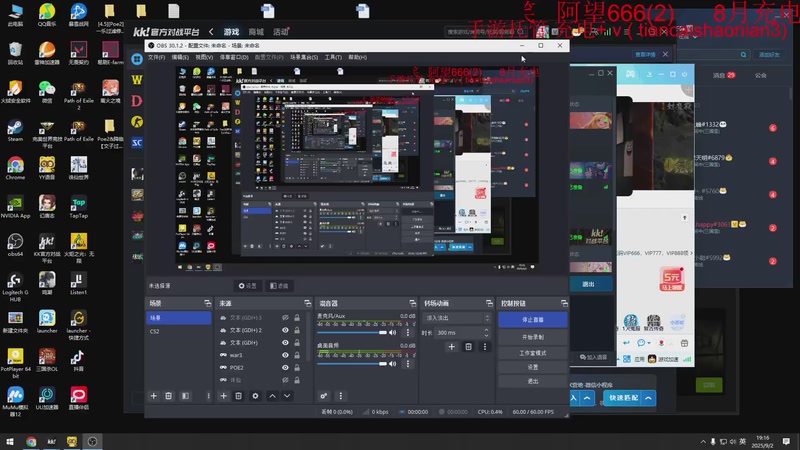Open the File menu in OBS
The image size is (800, 450).
pos(156,57)
